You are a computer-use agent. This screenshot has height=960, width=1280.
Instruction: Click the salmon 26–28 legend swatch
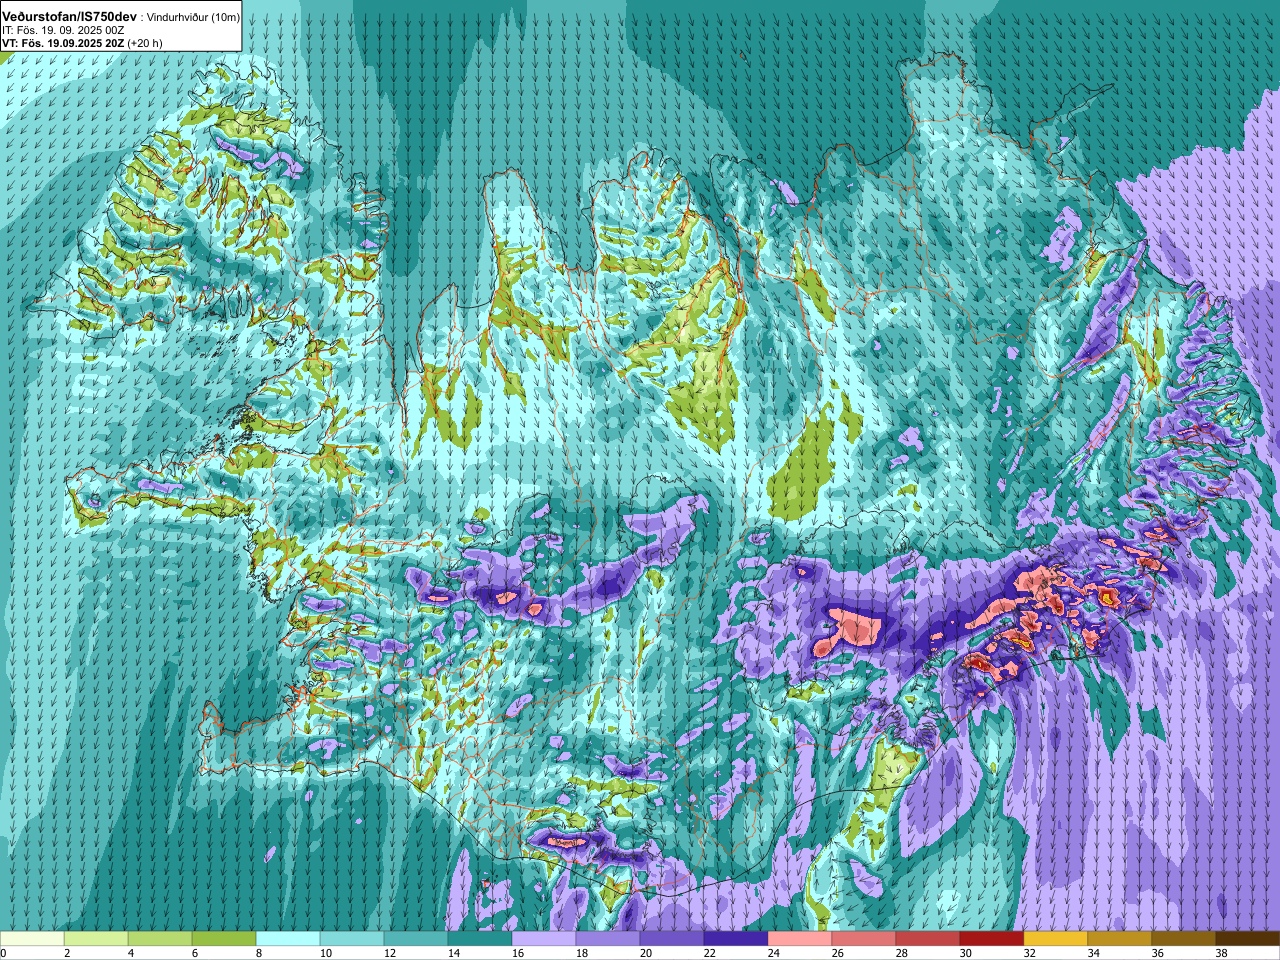point(864,939)
